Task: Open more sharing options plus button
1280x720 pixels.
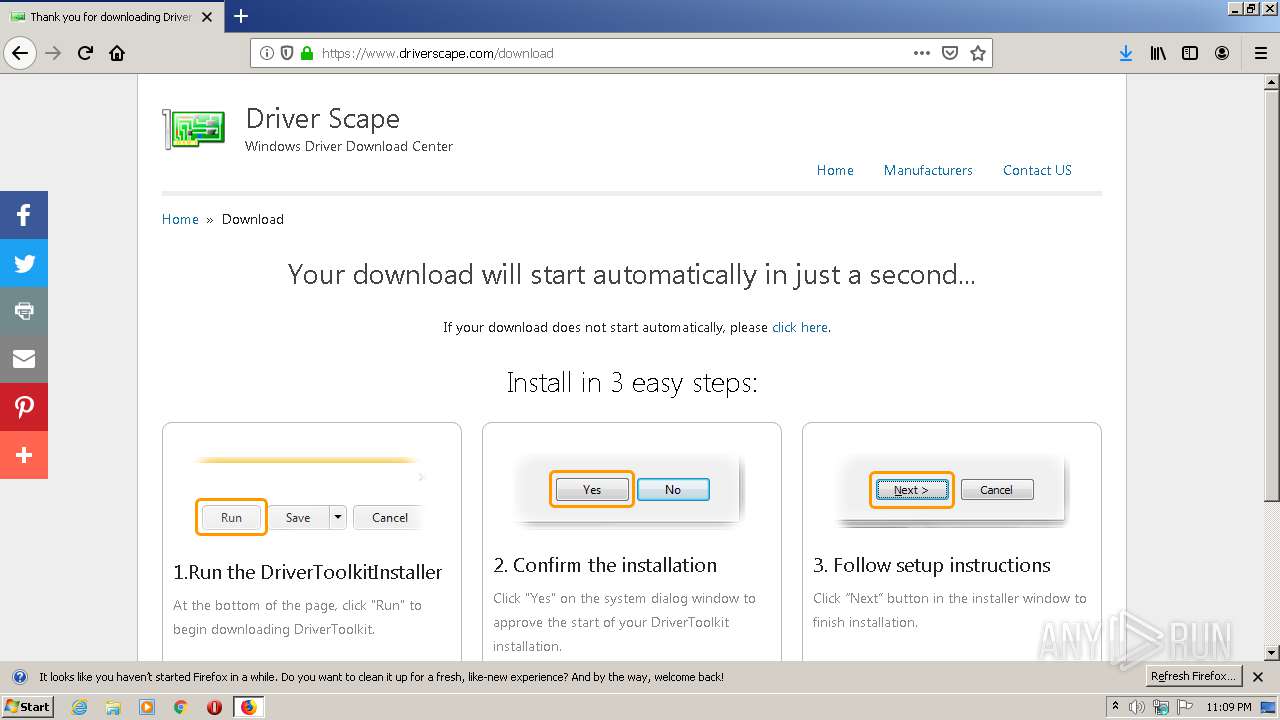Action: click(x=24, y=455)
